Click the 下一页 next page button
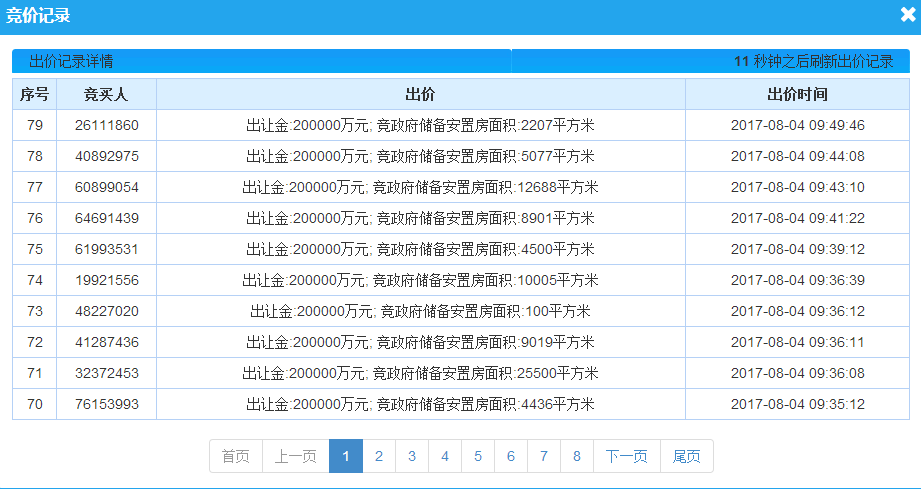The height and width of the screenshot is (489, 921). point(626,456)
